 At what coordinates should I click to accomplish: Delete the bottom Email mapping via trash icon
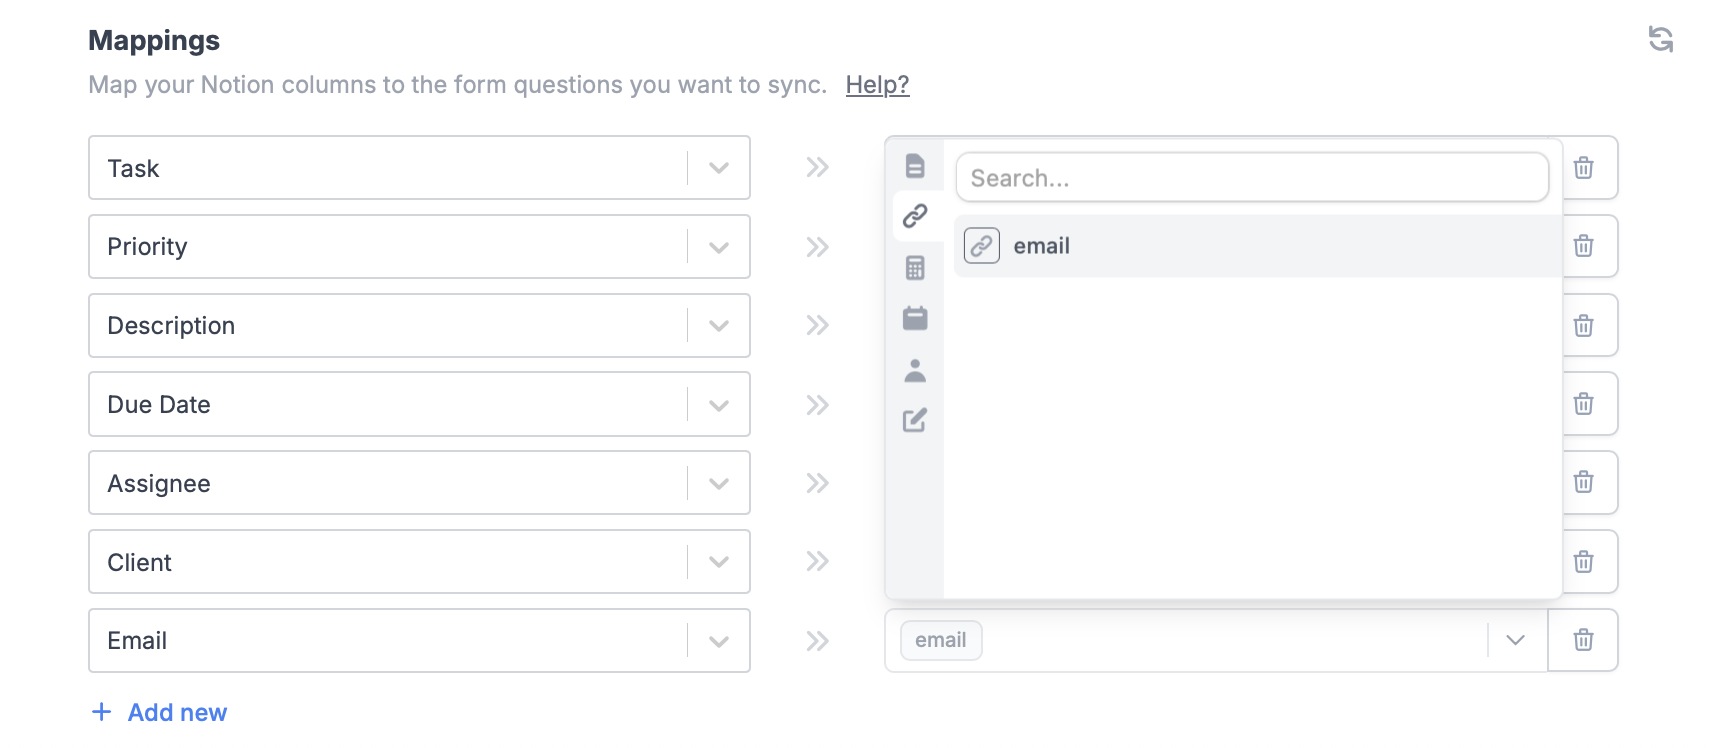[x=1583, y=640]
